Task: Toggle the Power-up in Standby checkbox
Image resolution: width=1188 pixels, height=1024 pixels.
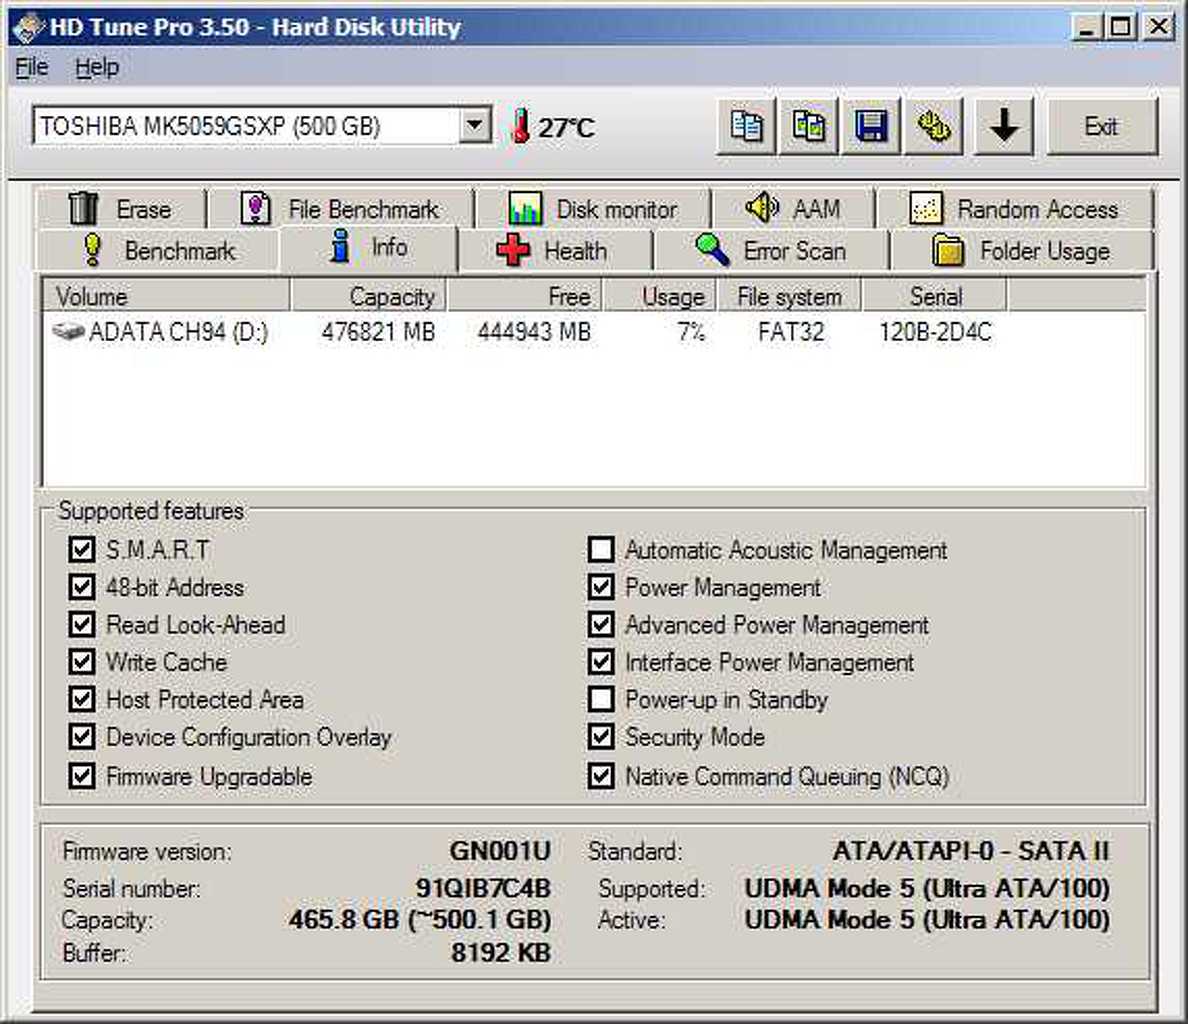Action: click(602, 699)
